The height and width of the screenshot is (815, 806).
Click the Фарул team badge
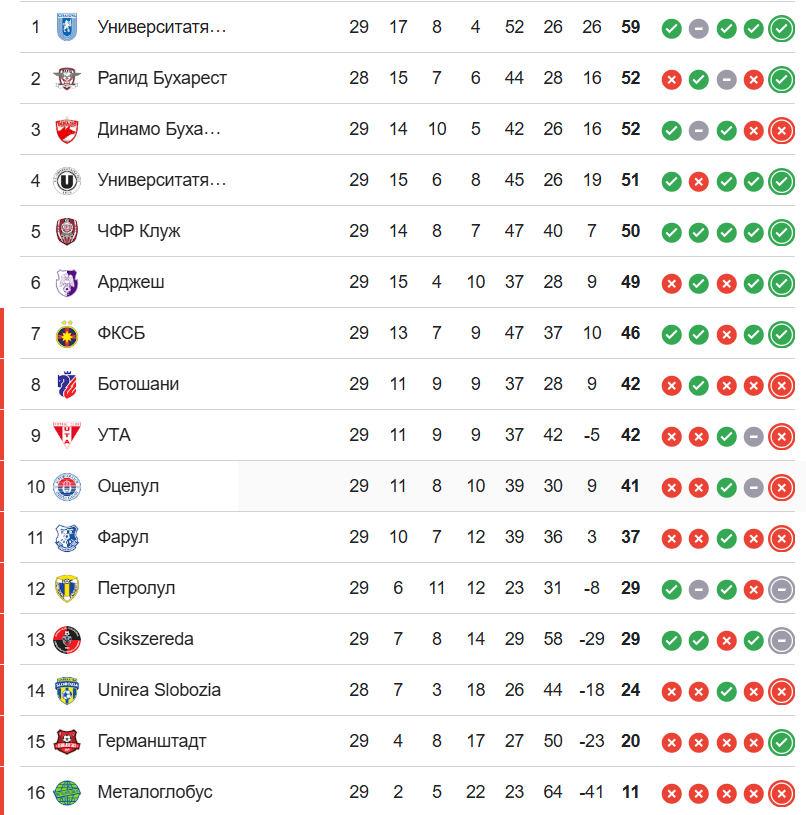pos(67,537)
